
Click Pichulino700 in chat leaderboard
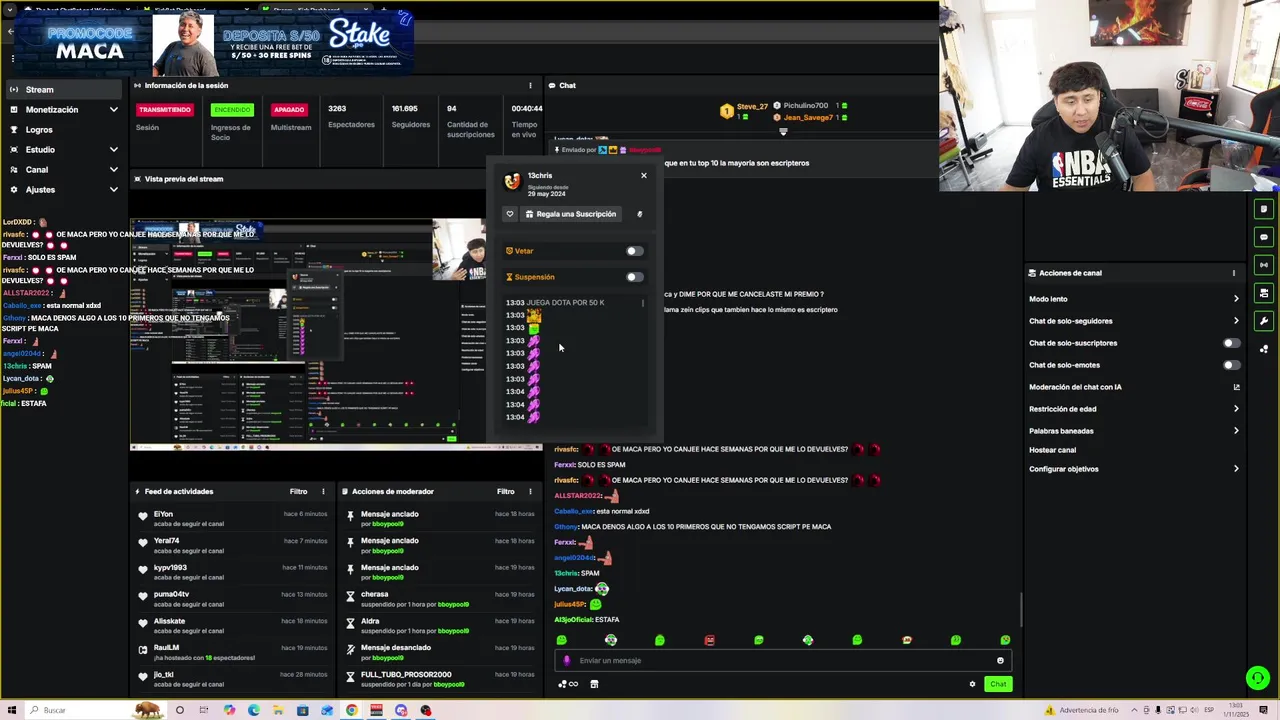(x=806, y=106)
